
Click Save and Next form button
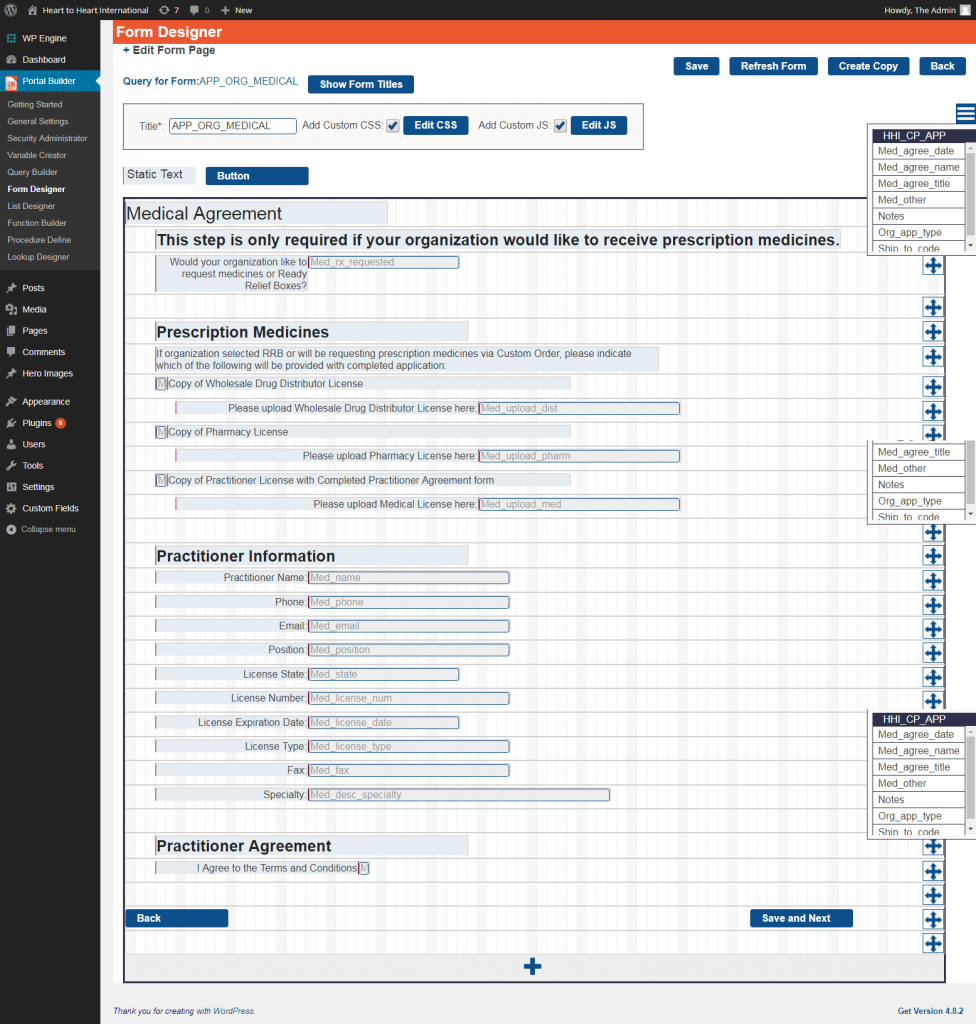pyautogui.click(x=801, y=918)
